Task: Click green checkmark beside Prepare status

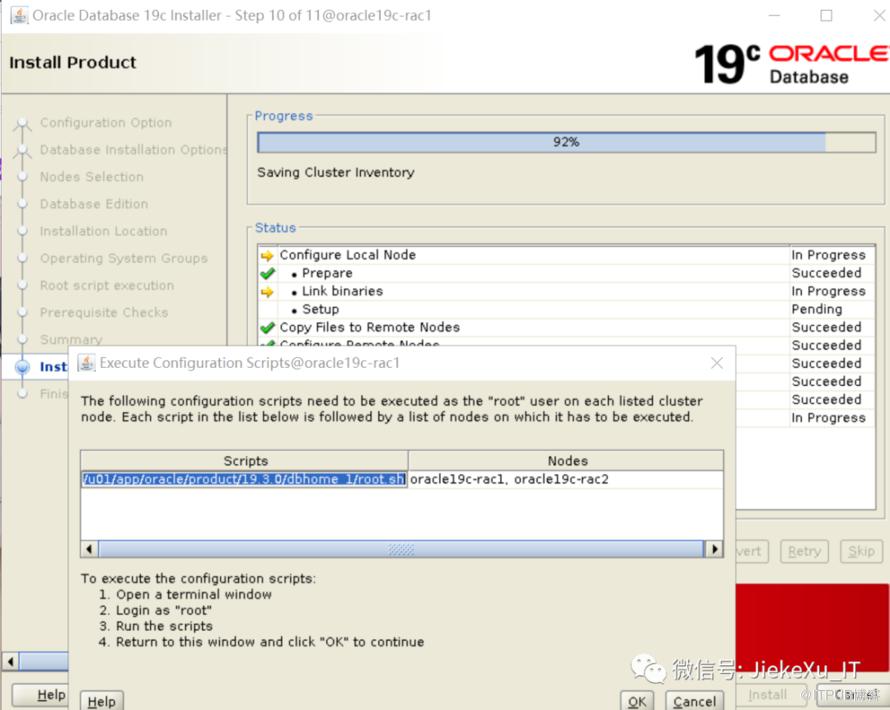Action: [267, 273]
